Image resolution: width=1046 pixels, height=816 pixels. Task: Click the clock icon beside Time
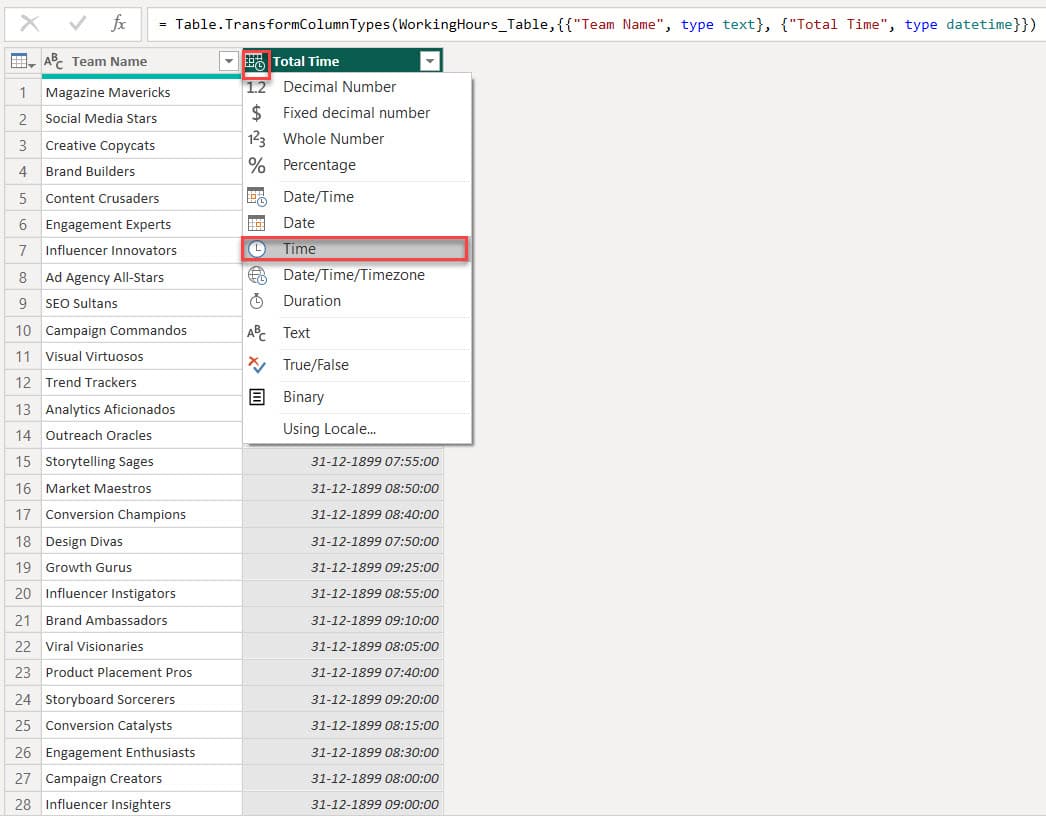(257, 249)
